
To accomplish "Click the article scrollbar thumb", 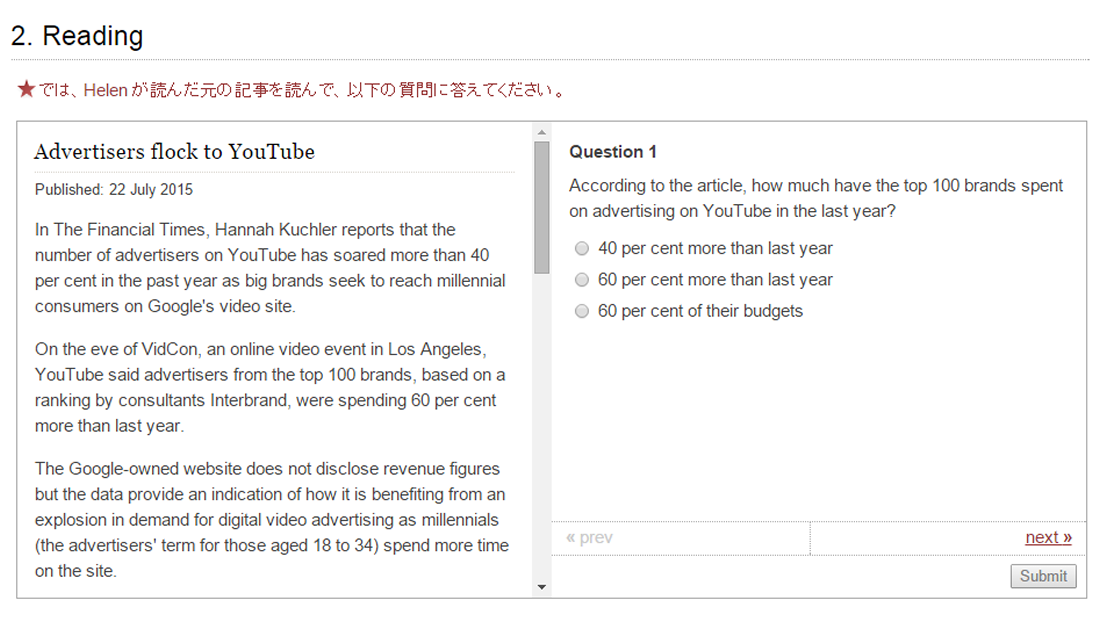I will tap(542, 208).
